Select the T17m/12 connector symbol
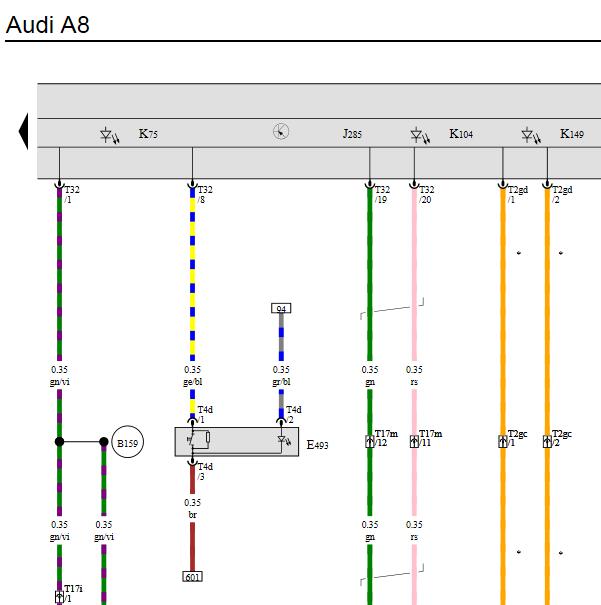601x605 pixels. 370,441
